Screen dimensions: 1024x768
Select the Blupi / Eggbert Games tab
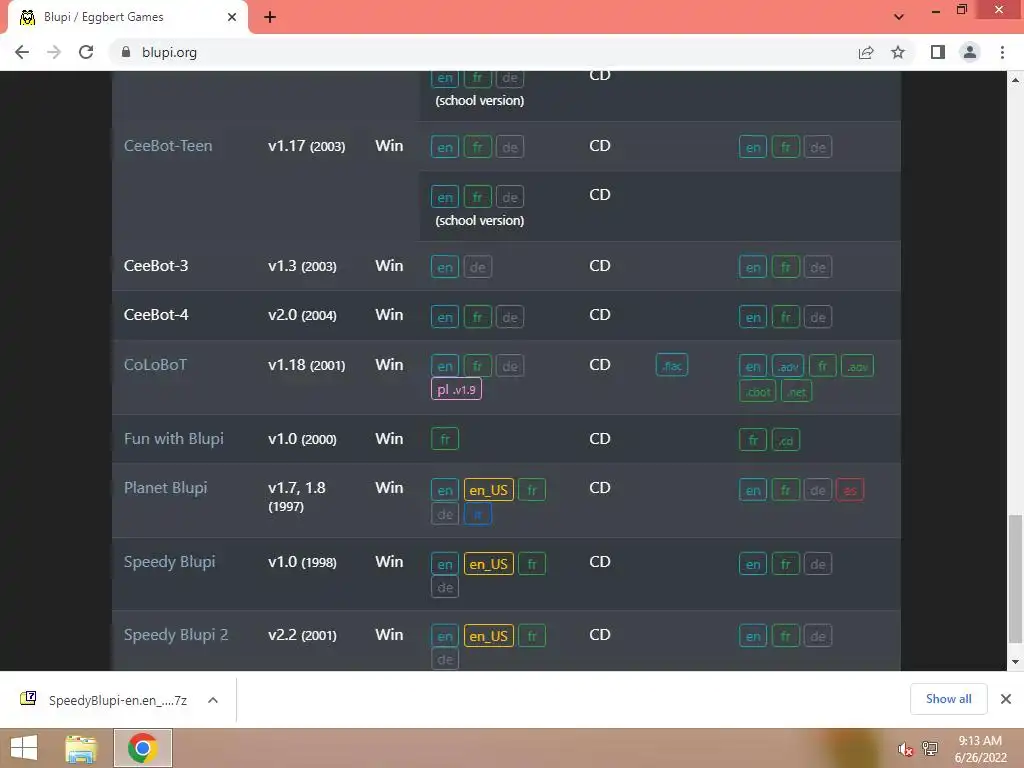click(127, 17)
